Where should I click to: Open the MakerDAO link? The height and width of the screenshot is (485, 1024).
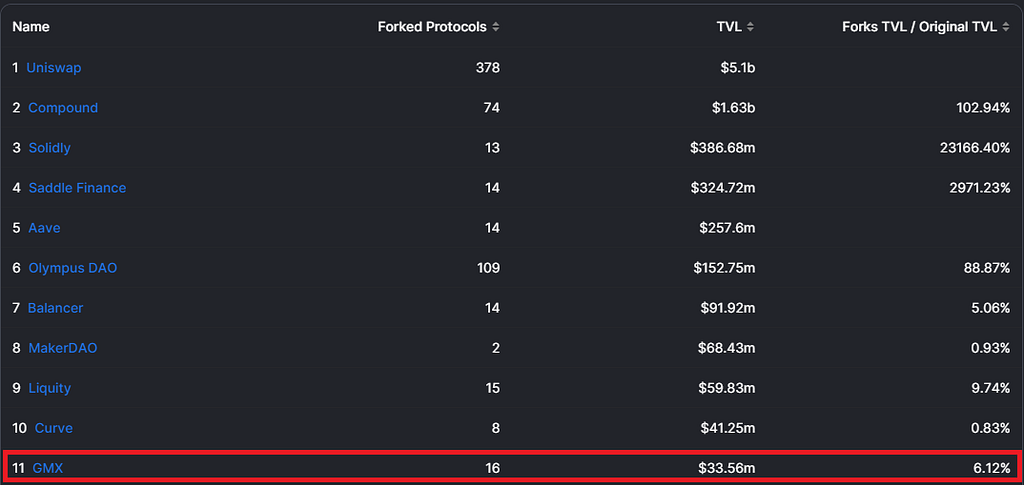tap(63, 348)
